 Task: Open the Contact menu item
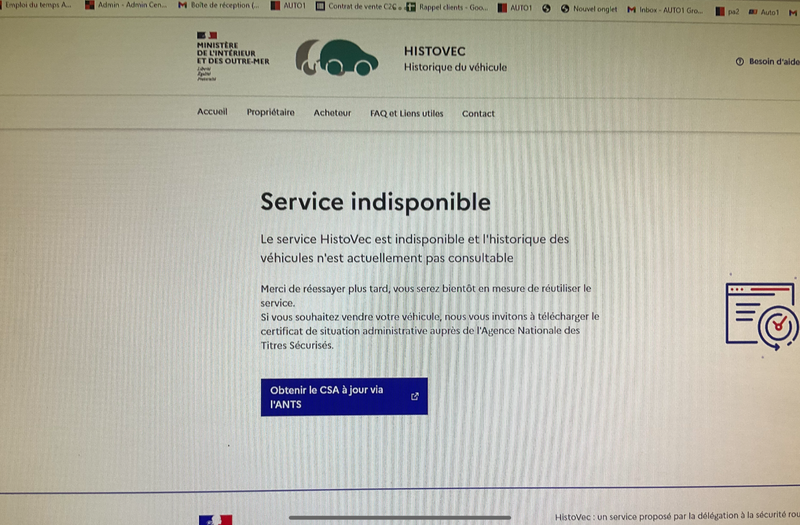[478, 114]
